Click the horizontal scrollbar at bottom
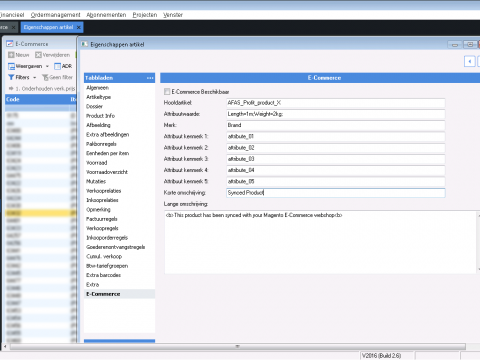Viewport: 480px width, 360px height. point(237,347)
